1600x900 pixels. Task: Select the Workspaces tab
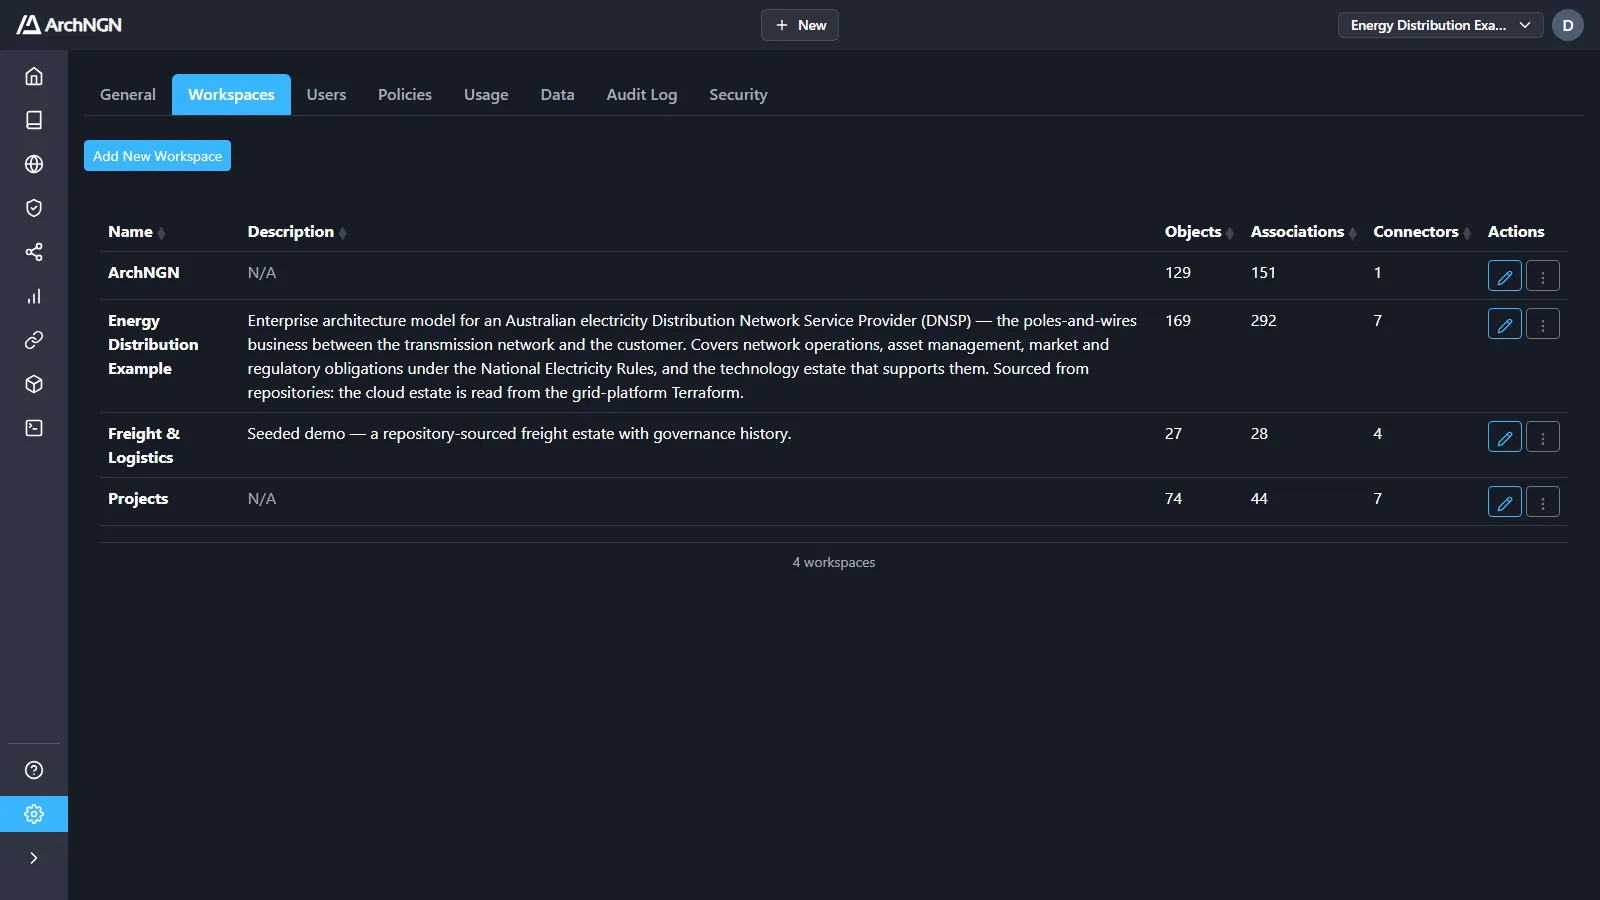point(231,95)
